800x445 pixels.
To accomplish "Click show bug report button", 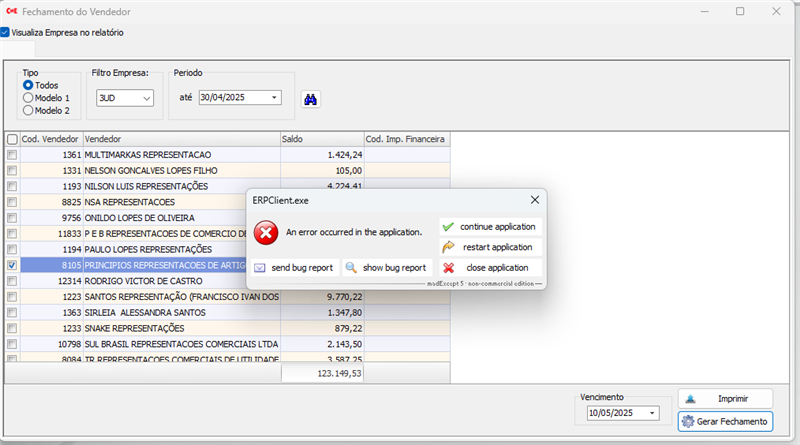I will click(386, 268).
